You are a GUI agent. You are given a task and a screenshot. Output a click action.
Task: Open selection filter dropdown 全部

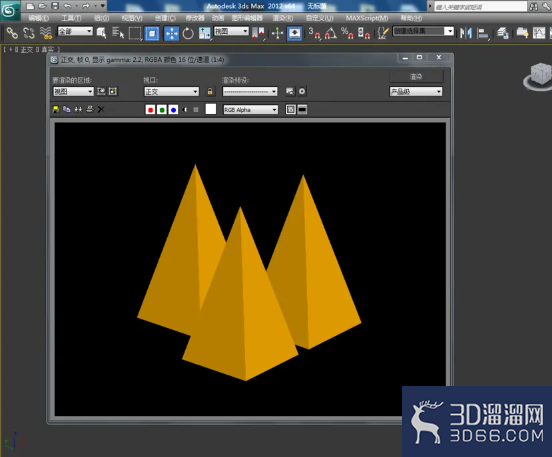point(75,31)
